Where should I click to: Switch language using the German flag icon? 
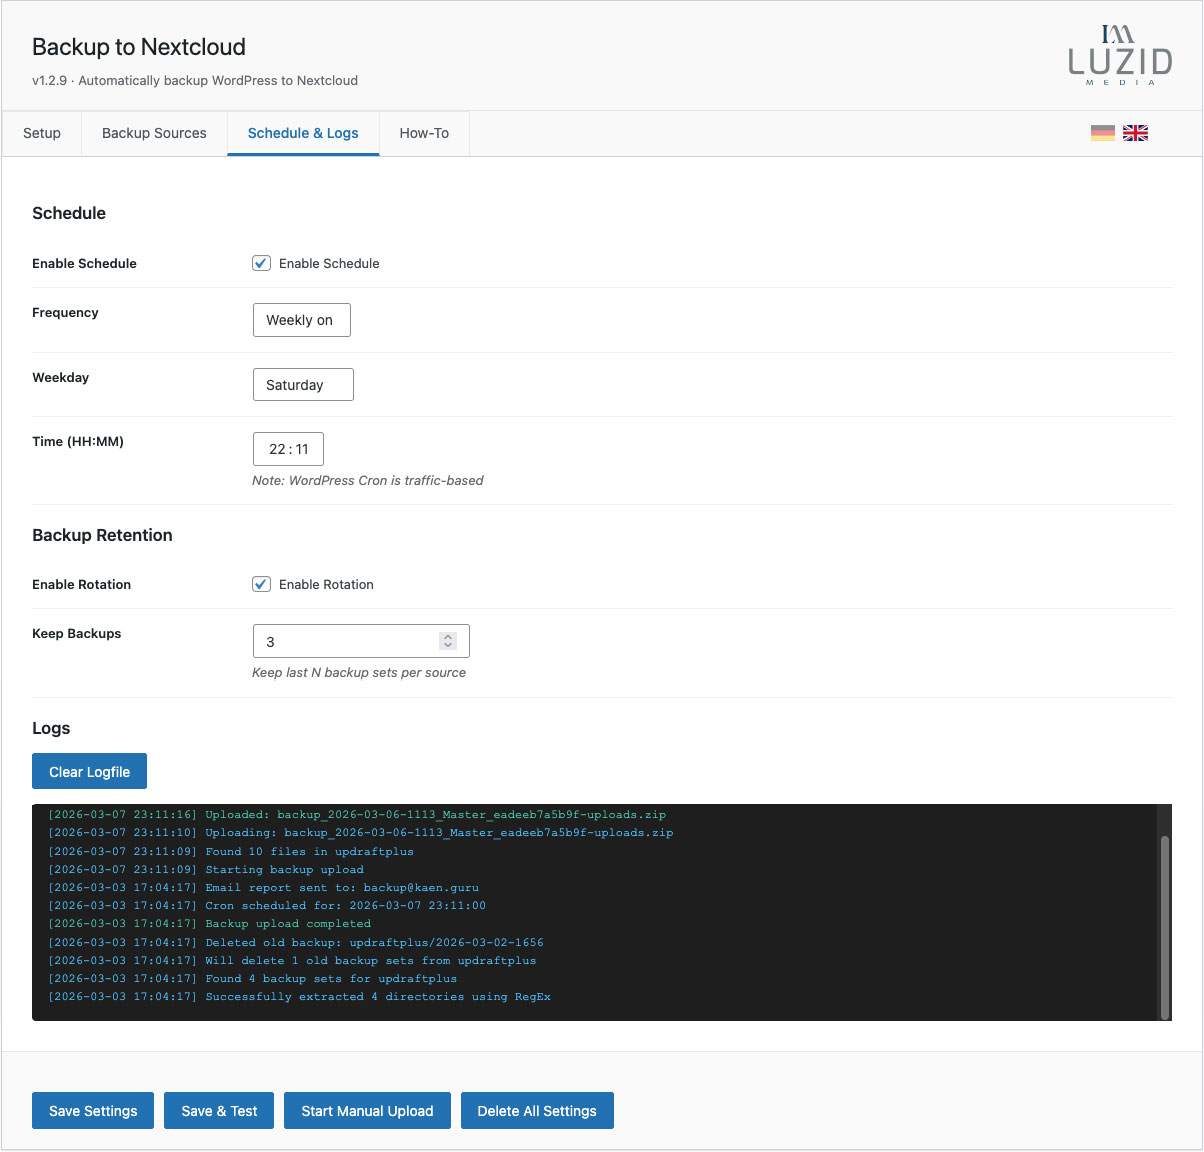click(x=1103, y=131)
